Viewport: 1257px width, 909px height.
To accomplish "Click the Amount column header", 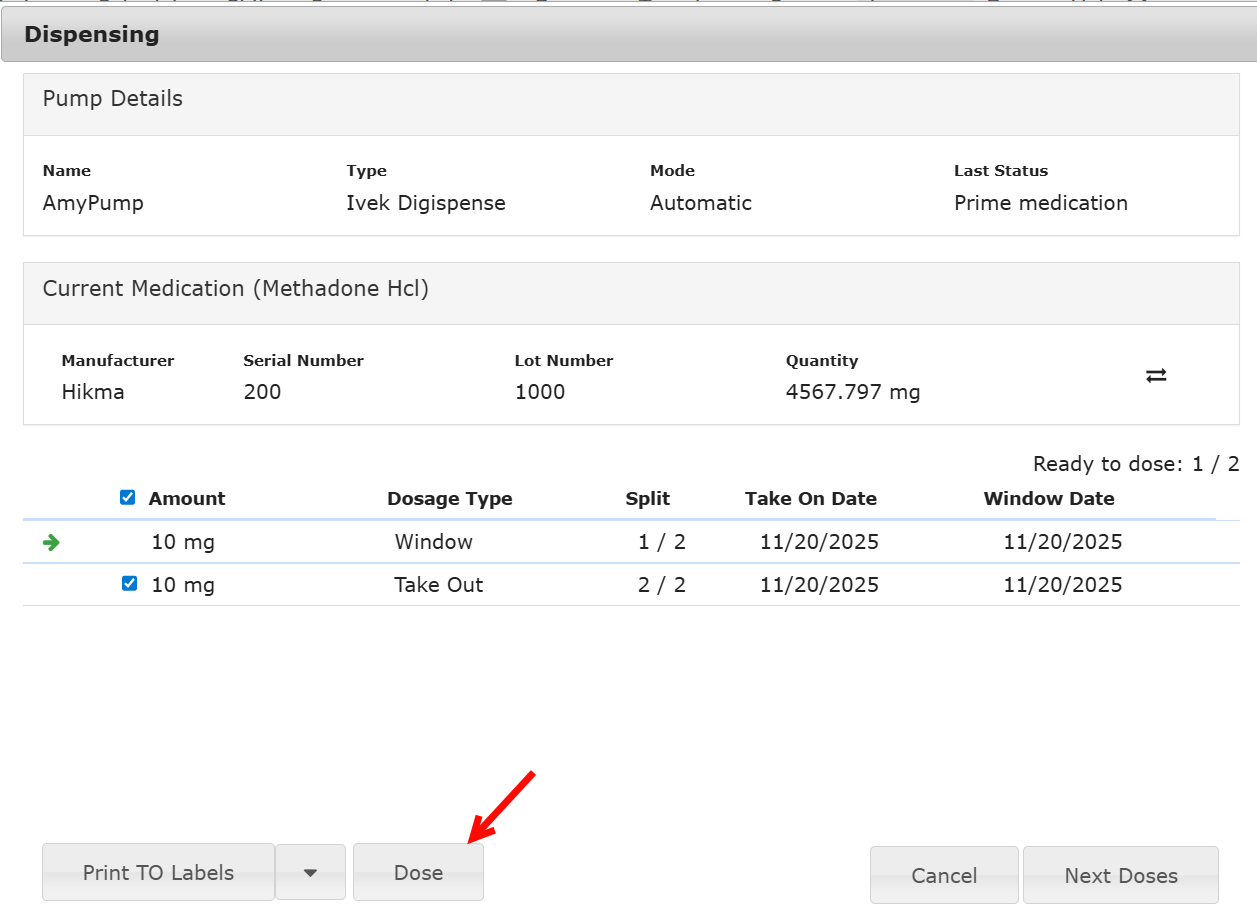I will tap(187, 499).
